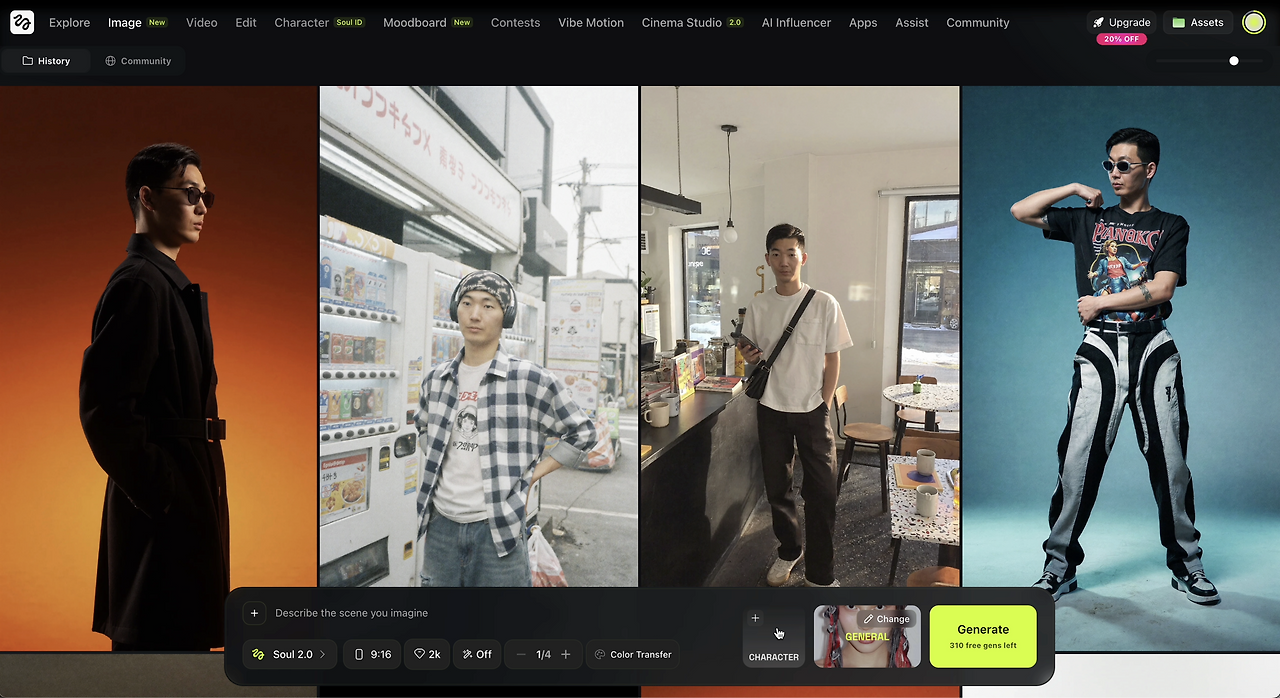Viewport: 1280px width, 698px height.
Task: Toggle the enhance Off setting
Action: 477,654
